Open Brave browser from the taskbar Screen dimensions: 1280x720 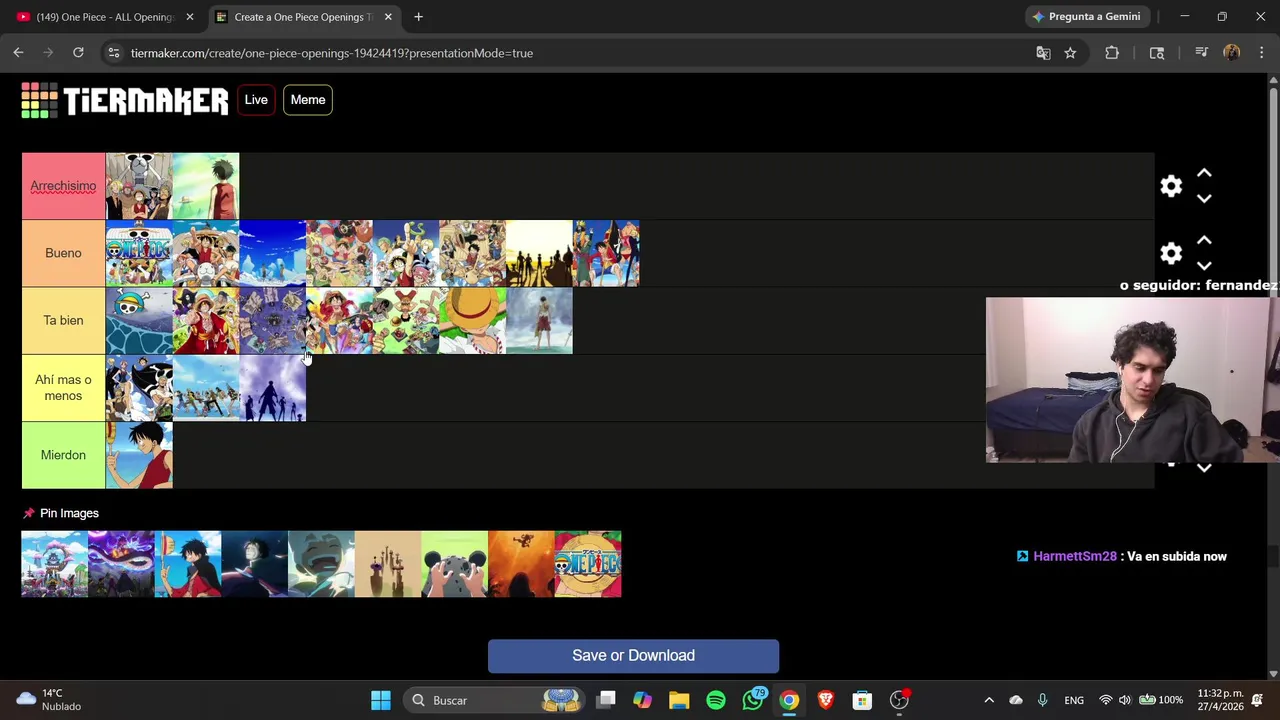point(826,700)
